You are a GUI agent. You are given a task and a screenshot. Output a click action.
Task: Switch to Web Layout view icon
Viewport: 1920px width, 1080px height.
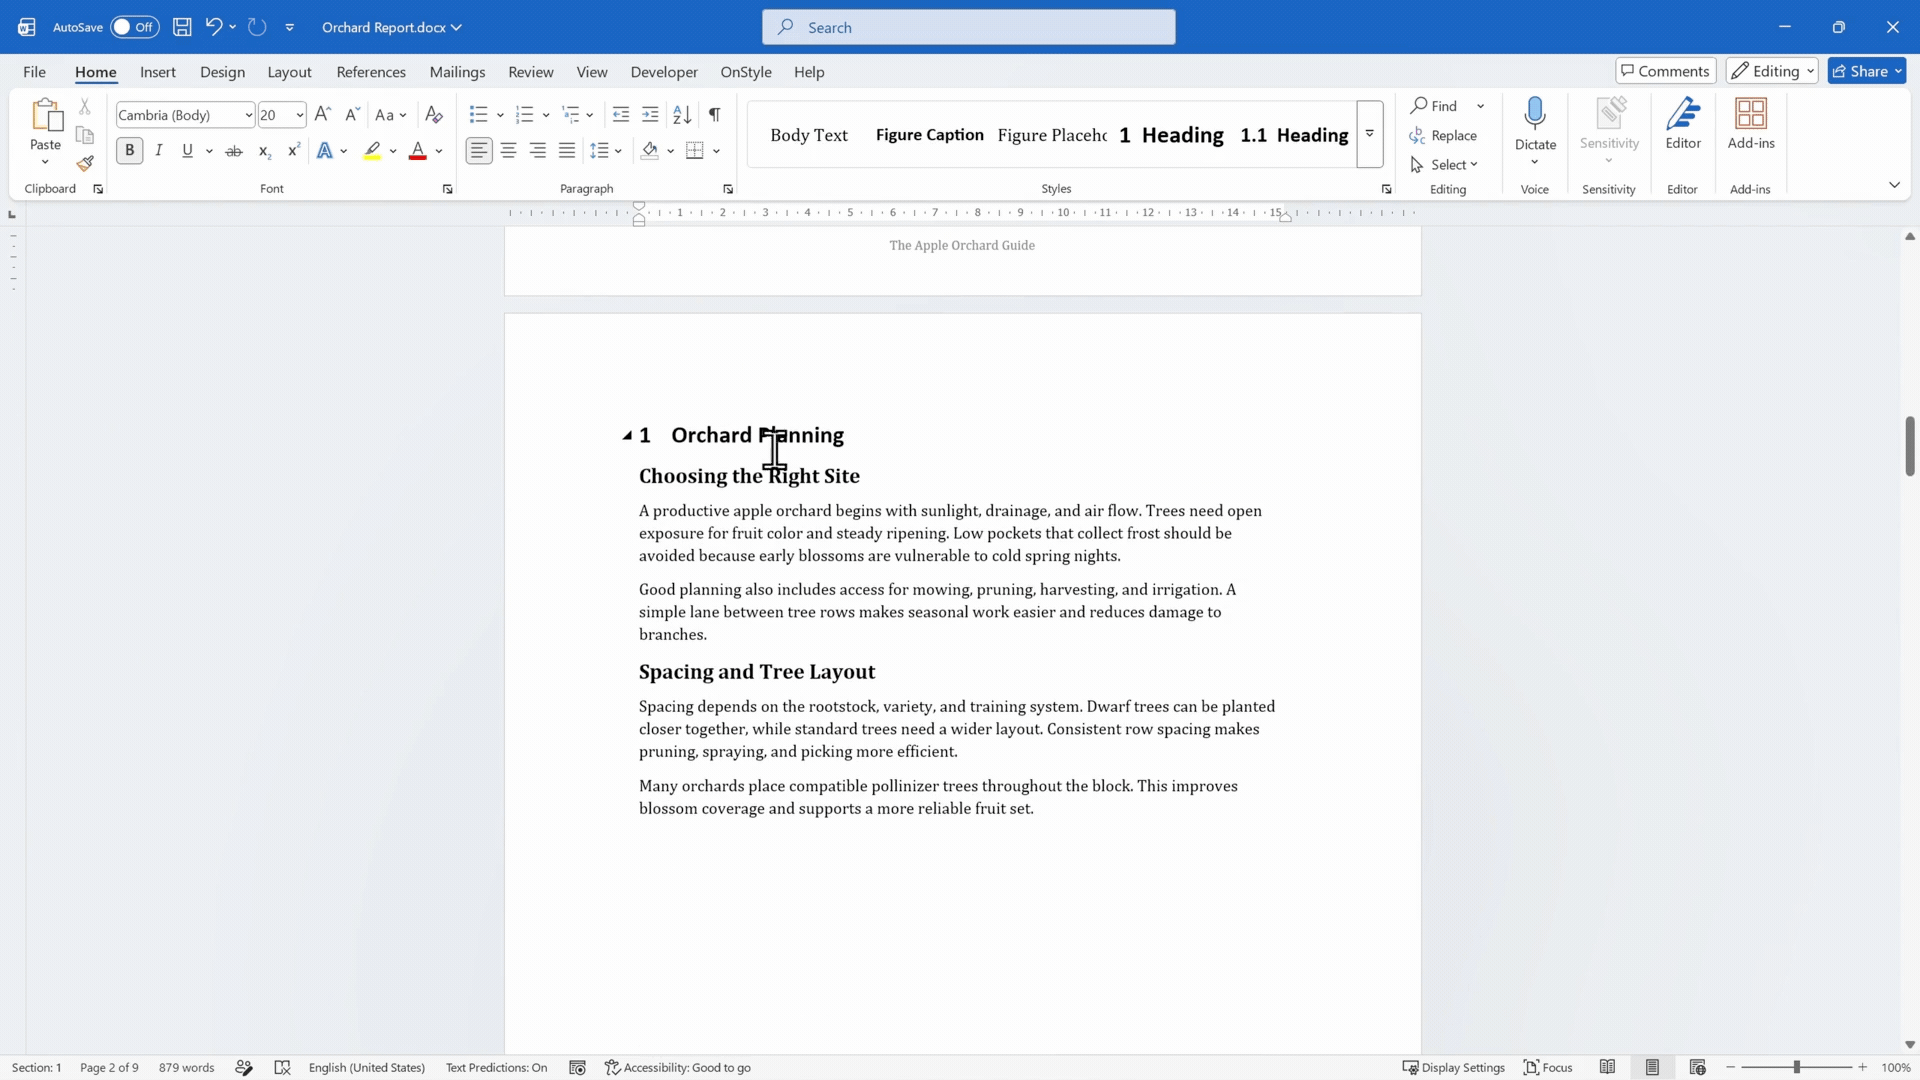[x=1697, y=1067]
